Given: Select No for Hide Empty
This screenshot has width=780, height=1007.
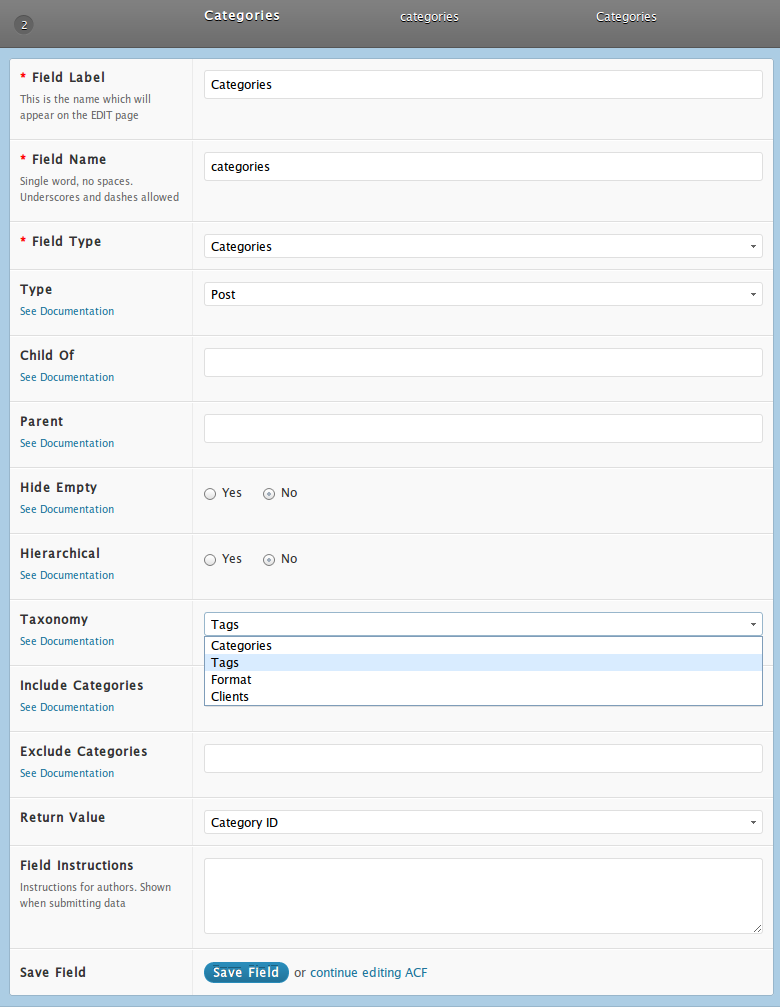Looking at the screenshot, I should point(269,494).
